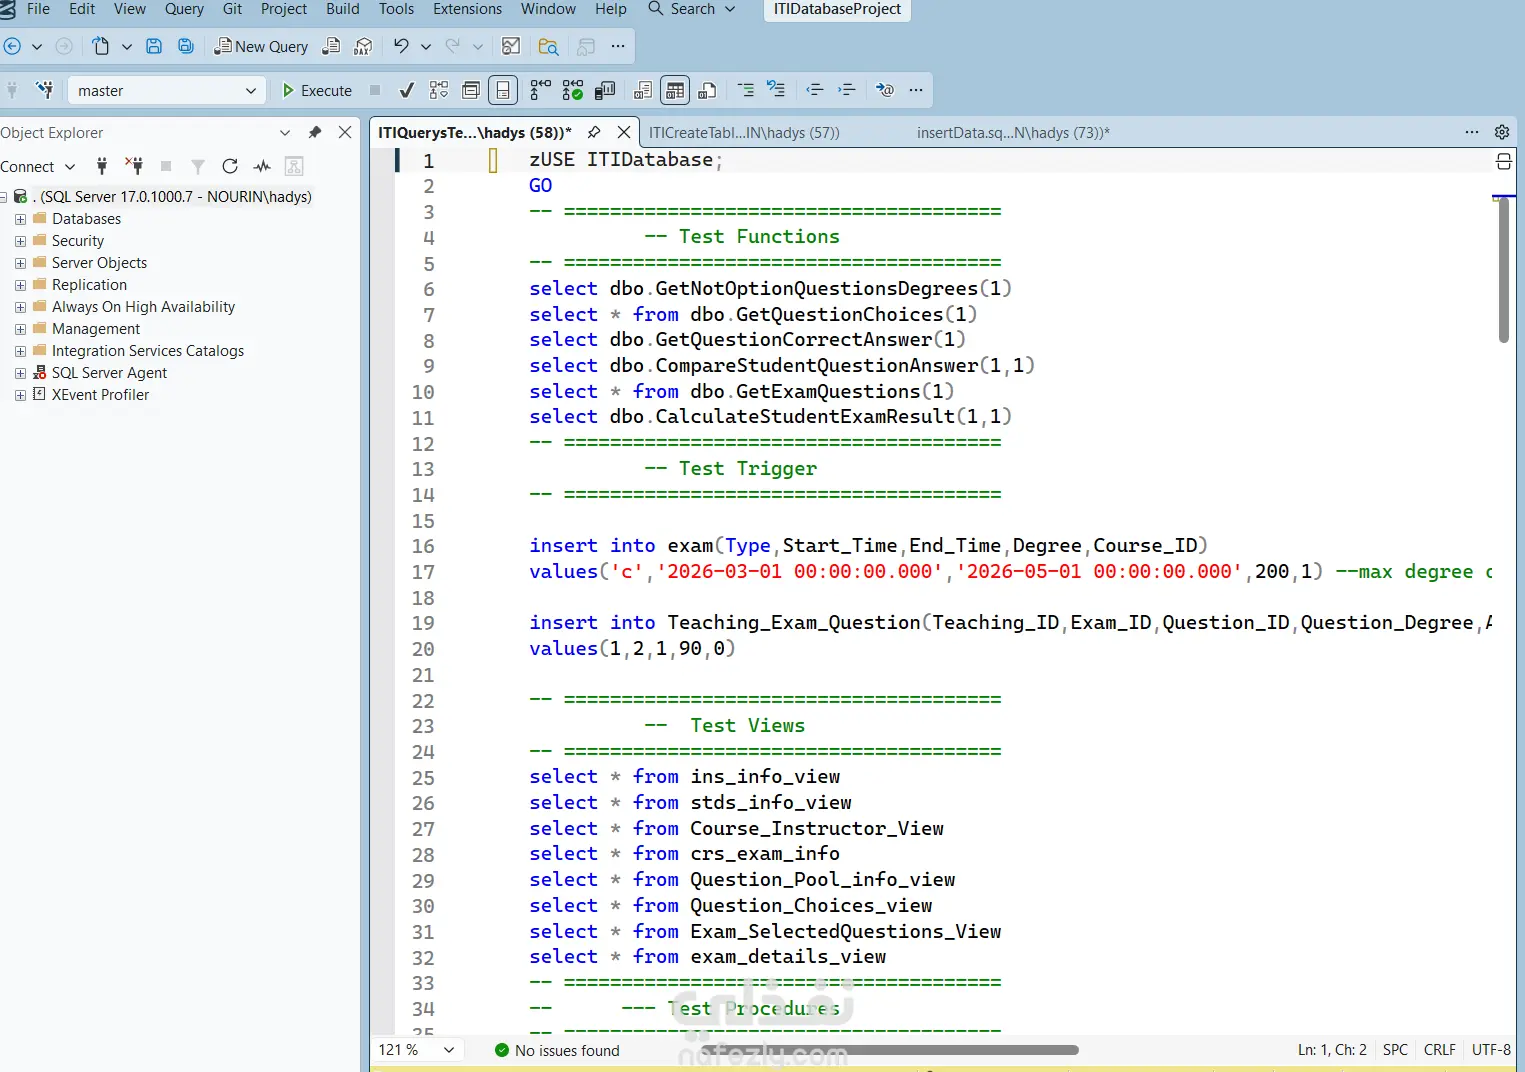The image size is (1525, 1072).
Task: Click the Increase Indent icon
Action: pyautogui.click(x=847, y=90)
